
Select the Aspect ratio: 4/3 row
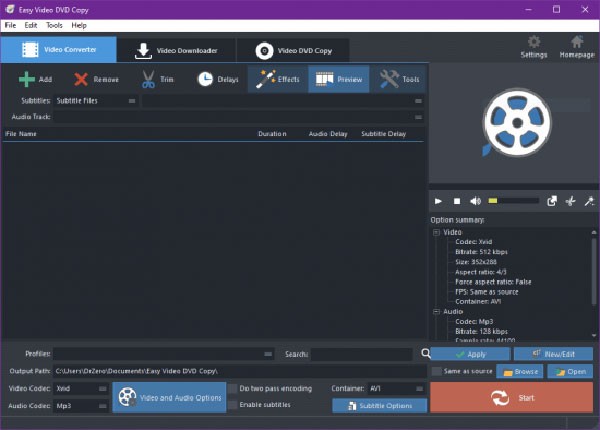pos(481,272)
